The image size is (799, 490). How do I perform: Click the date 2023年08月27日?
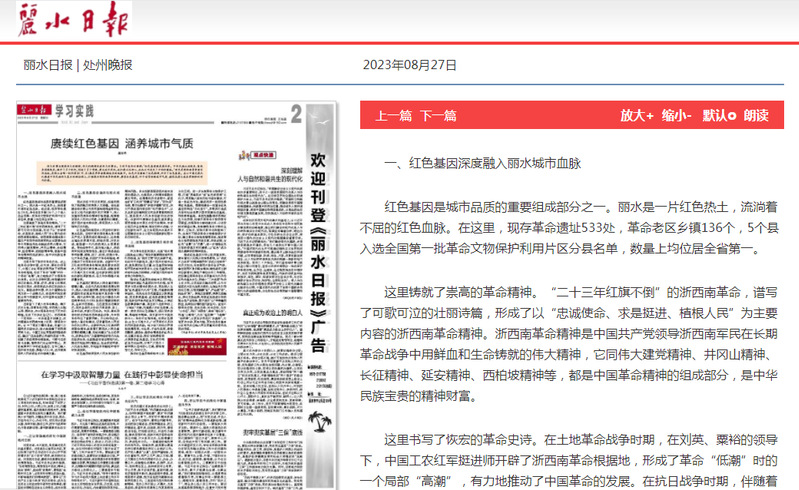409,65
